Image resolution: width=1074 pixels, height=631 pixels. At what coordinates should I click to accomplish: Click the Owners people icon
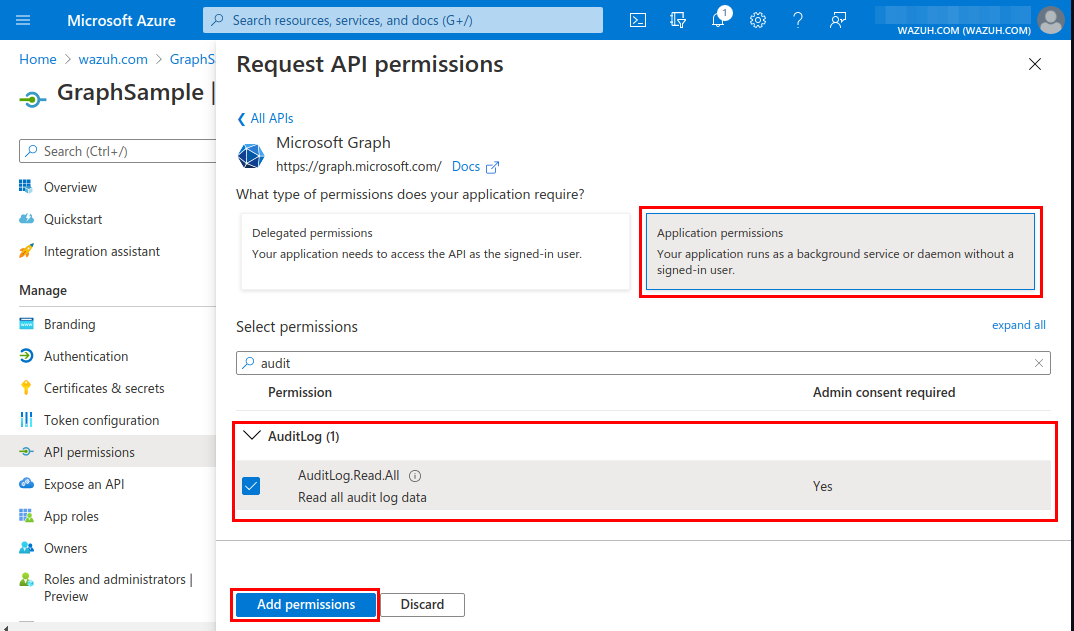(26, 547)
